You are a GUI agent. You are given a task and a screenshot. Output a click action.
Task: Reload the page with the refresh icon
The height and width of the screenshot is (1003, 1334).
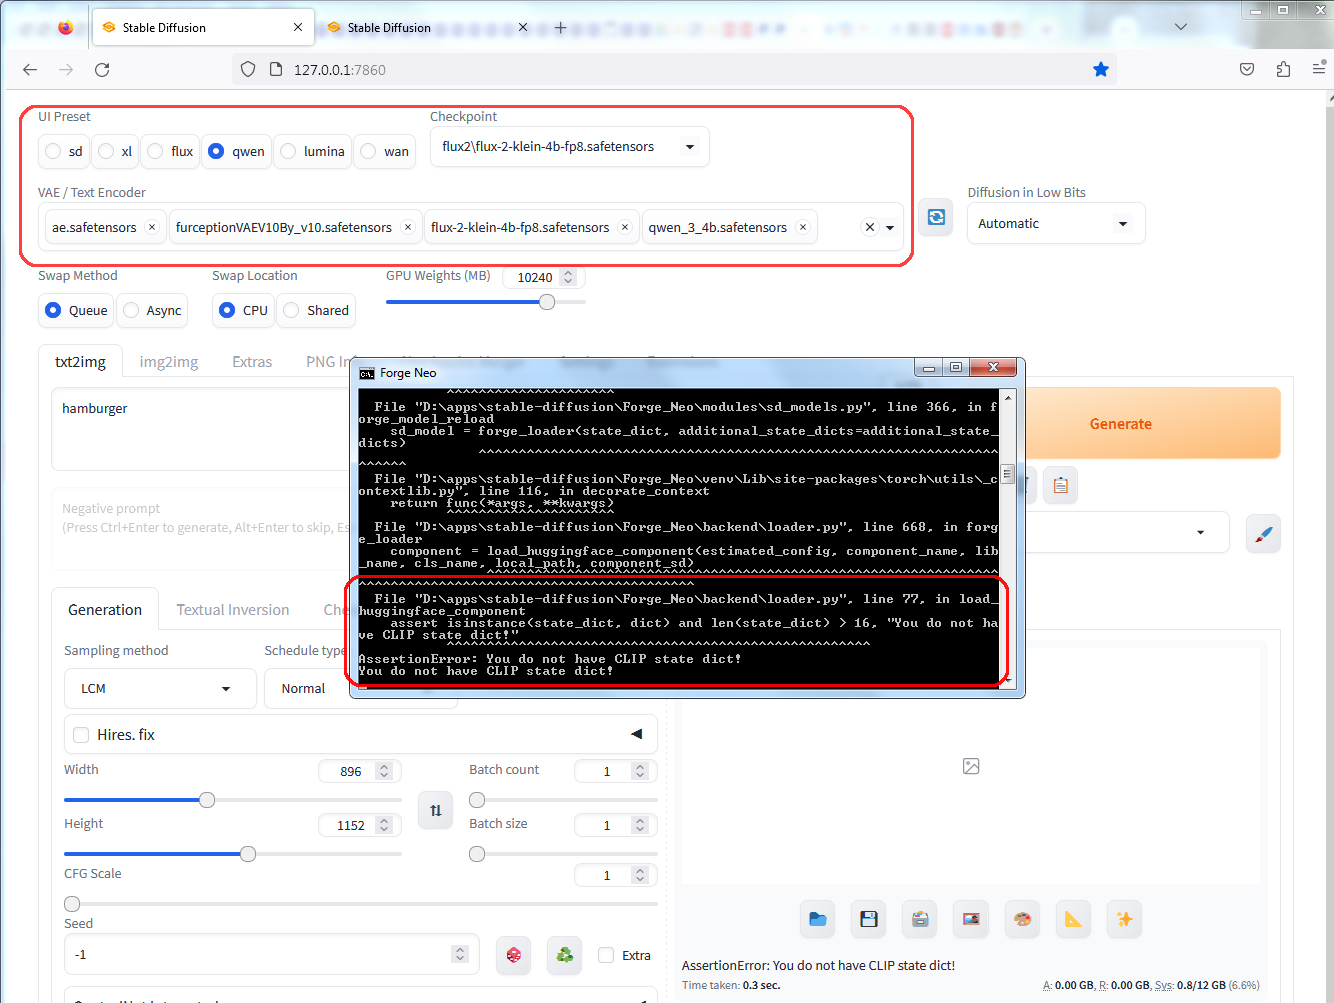(102, 69)
